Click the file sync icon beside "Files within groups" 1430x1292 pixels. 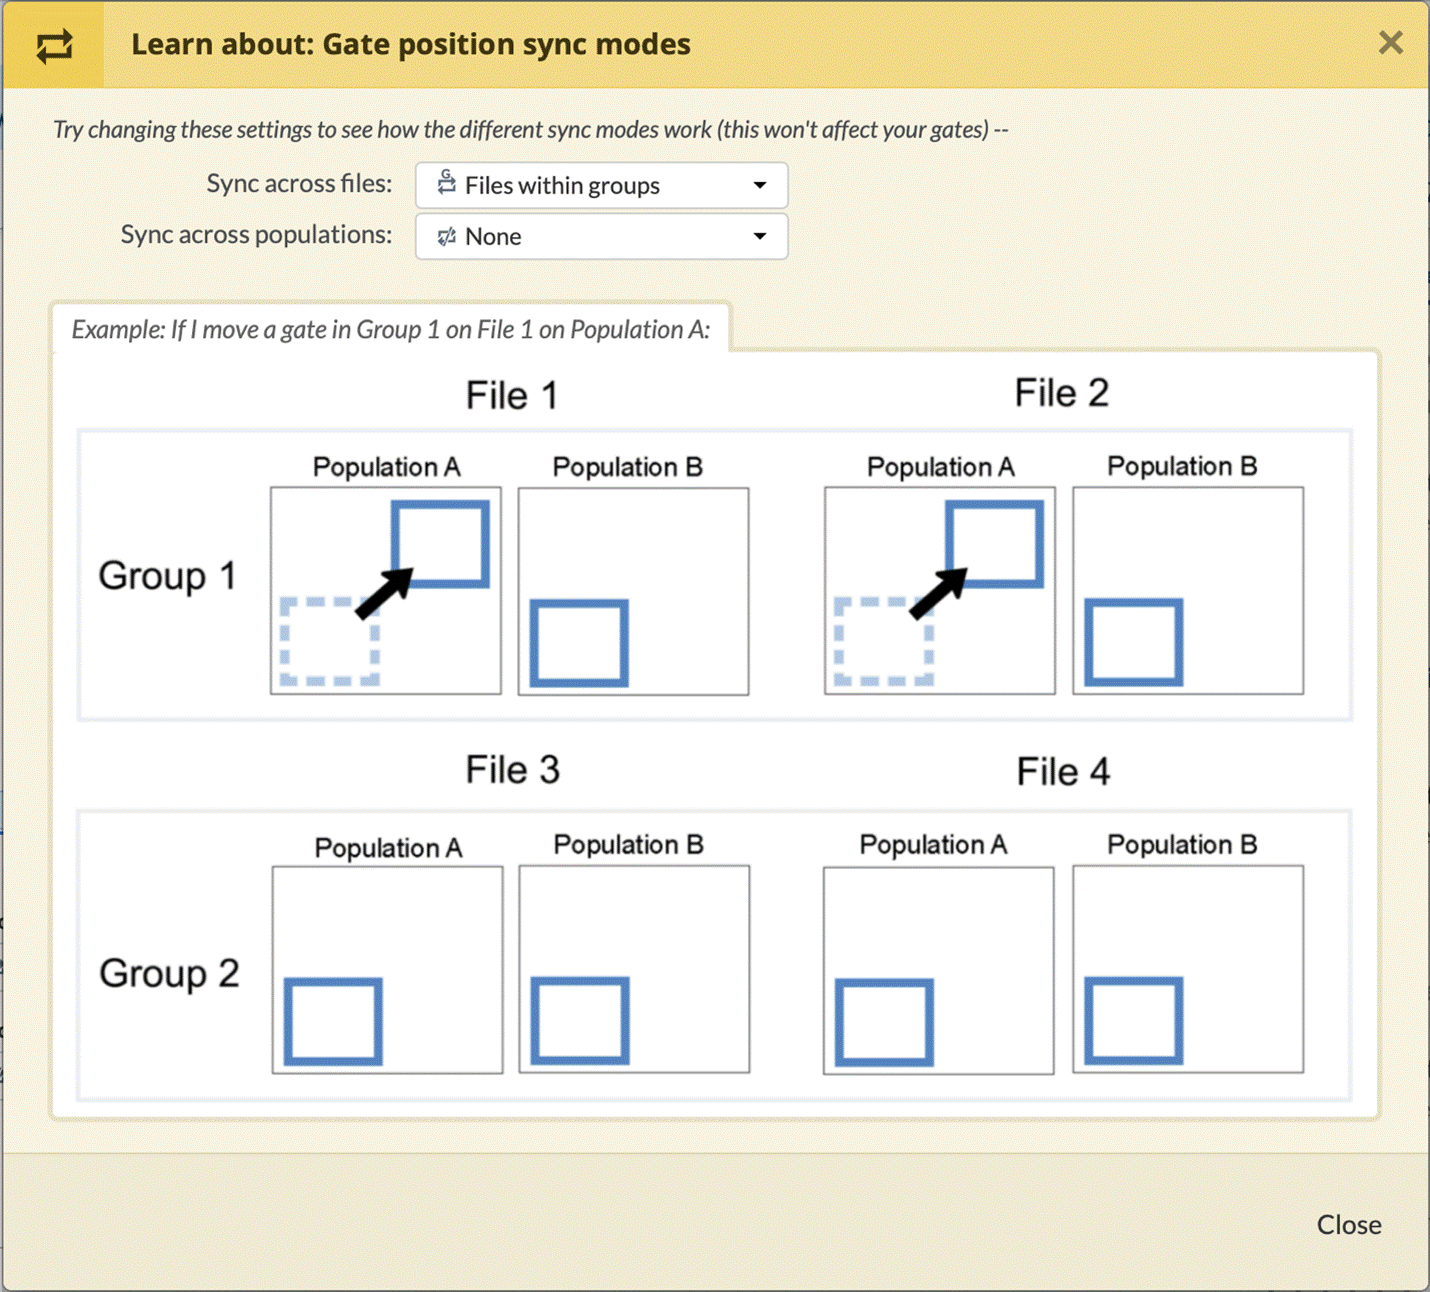pos(446,184)
